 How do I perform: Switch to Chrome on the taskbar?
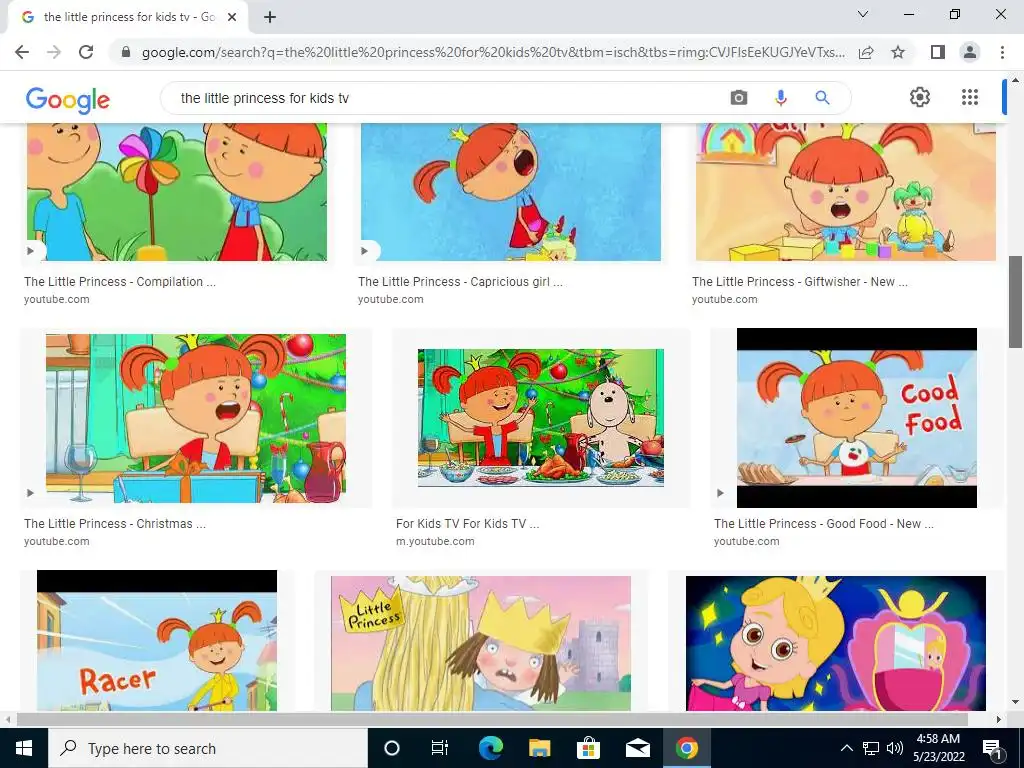pos(686,748)
